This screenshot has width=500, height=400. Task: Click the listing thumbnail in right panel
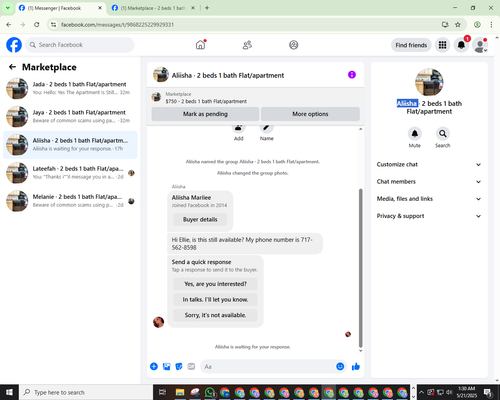tap(429, 82)
